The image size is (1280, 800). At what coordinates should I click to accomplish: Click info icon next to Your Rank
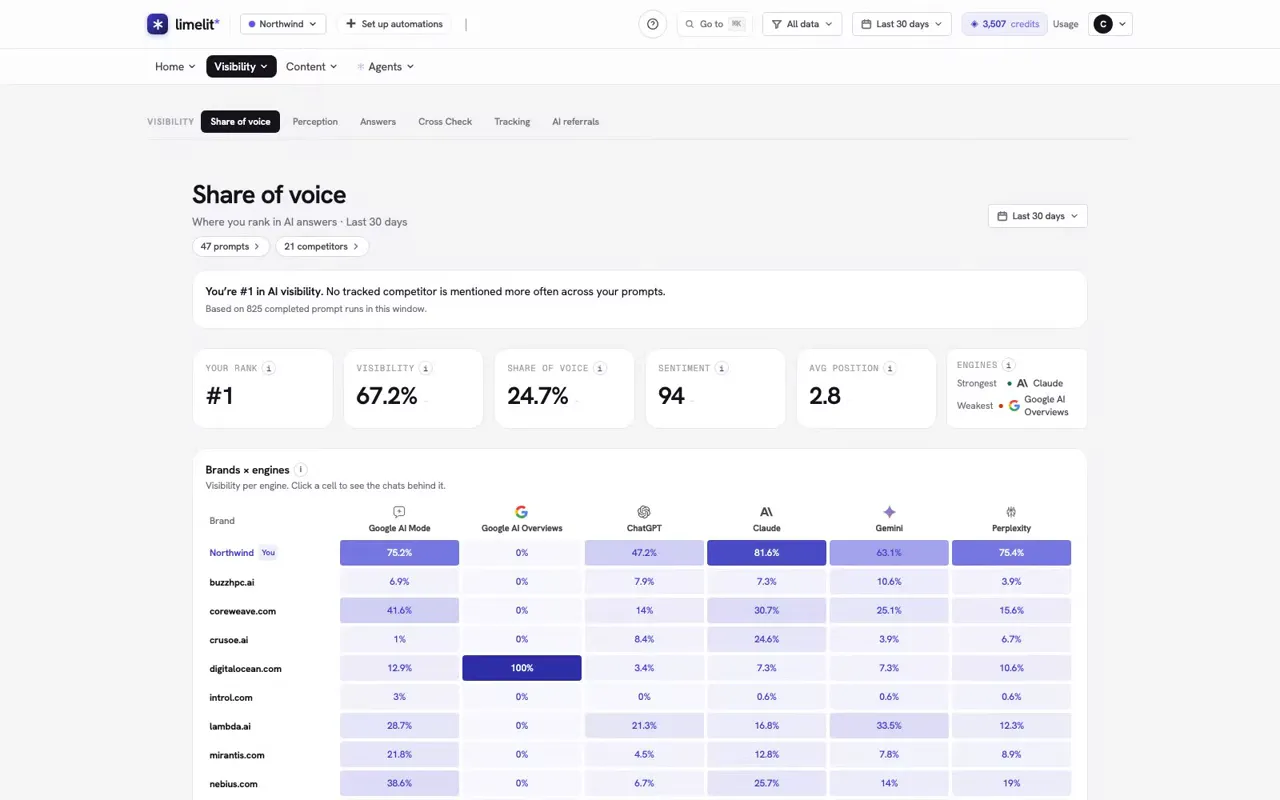tap(268, 368)
